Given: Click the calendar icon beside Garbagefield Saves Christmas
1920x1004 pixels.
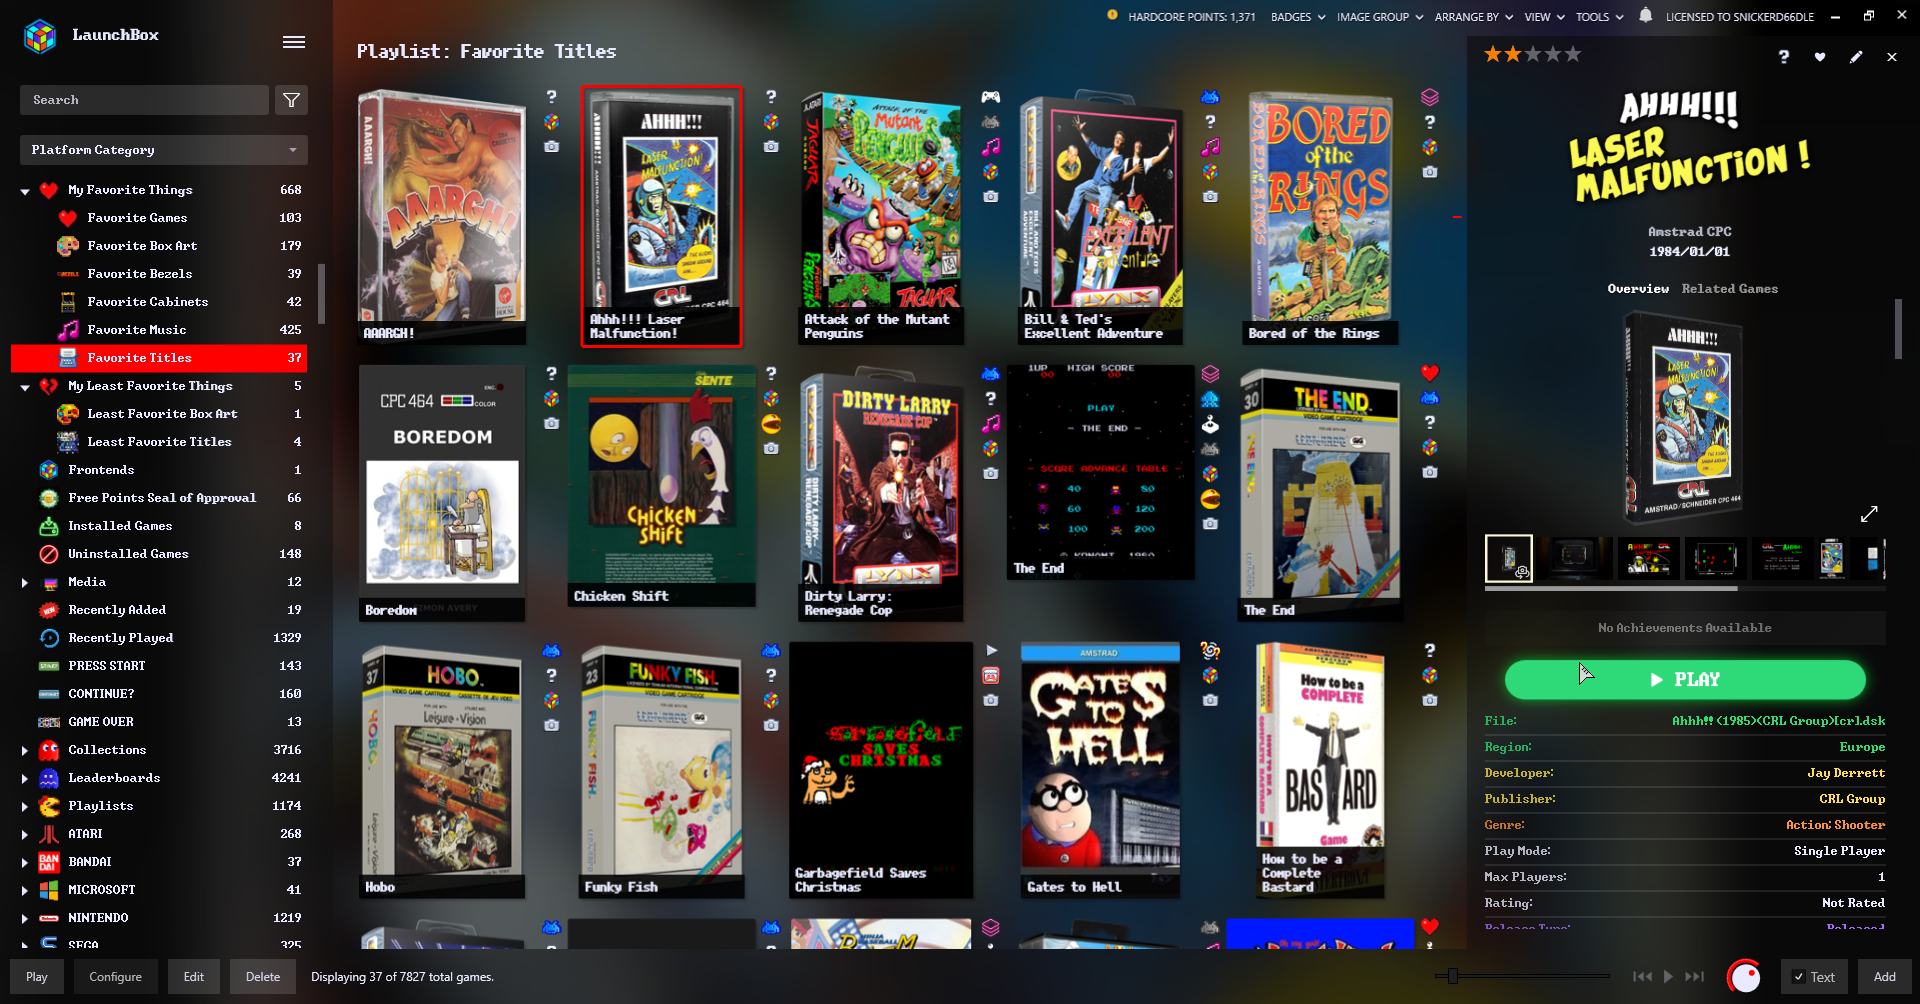Looking at the screenshot, I should click(x=990, y=675).
